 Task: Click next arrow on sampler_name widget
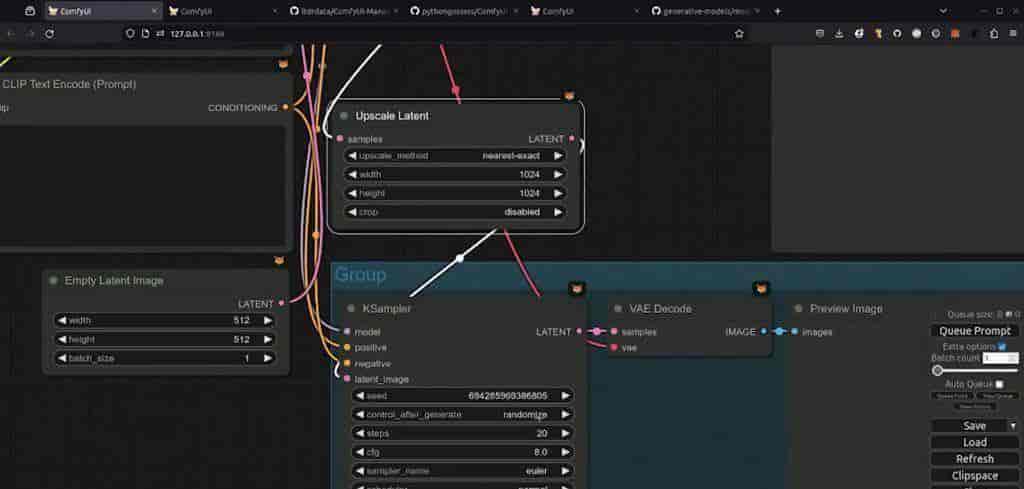[x=566, y=471]
